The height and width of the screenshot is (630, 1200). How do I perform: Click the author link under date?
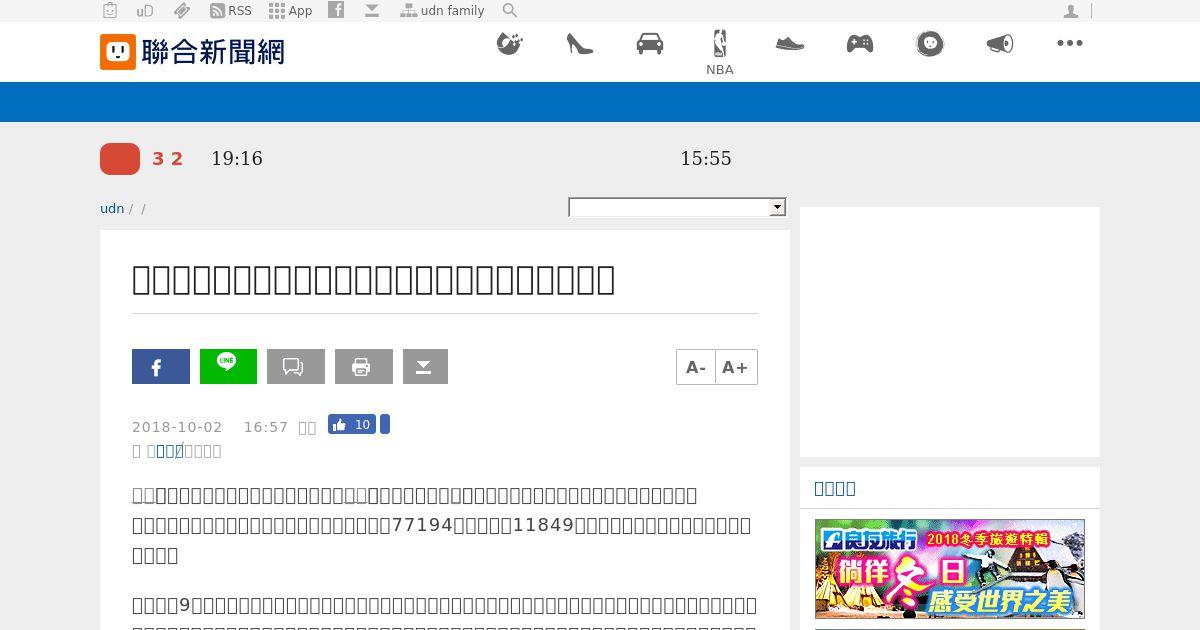pyautogui.click(x=170, y=451)
